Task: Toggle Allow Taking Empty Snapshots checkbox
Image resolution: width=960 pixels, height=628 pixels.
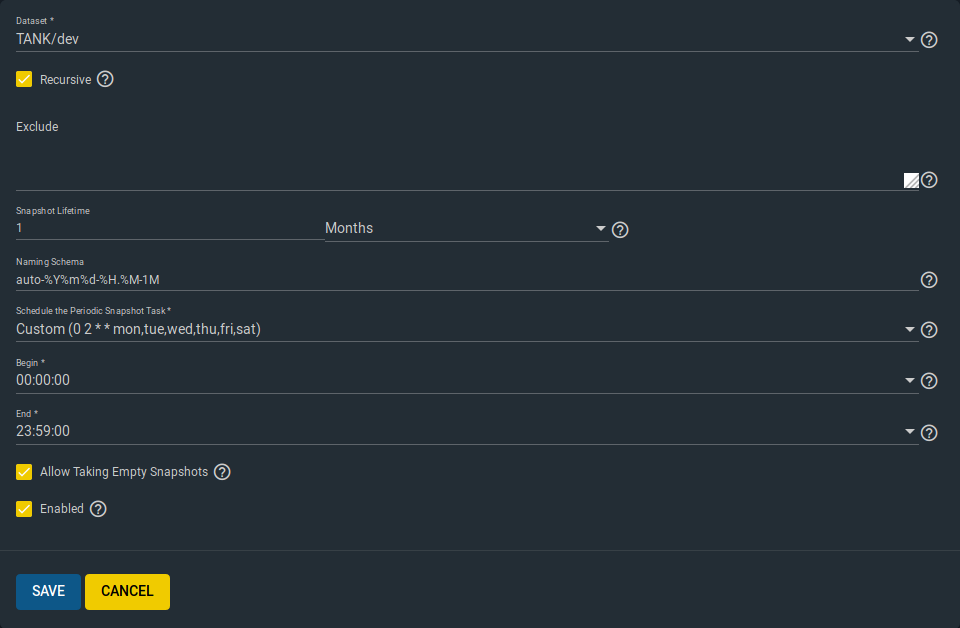Action: coord(24,472)
